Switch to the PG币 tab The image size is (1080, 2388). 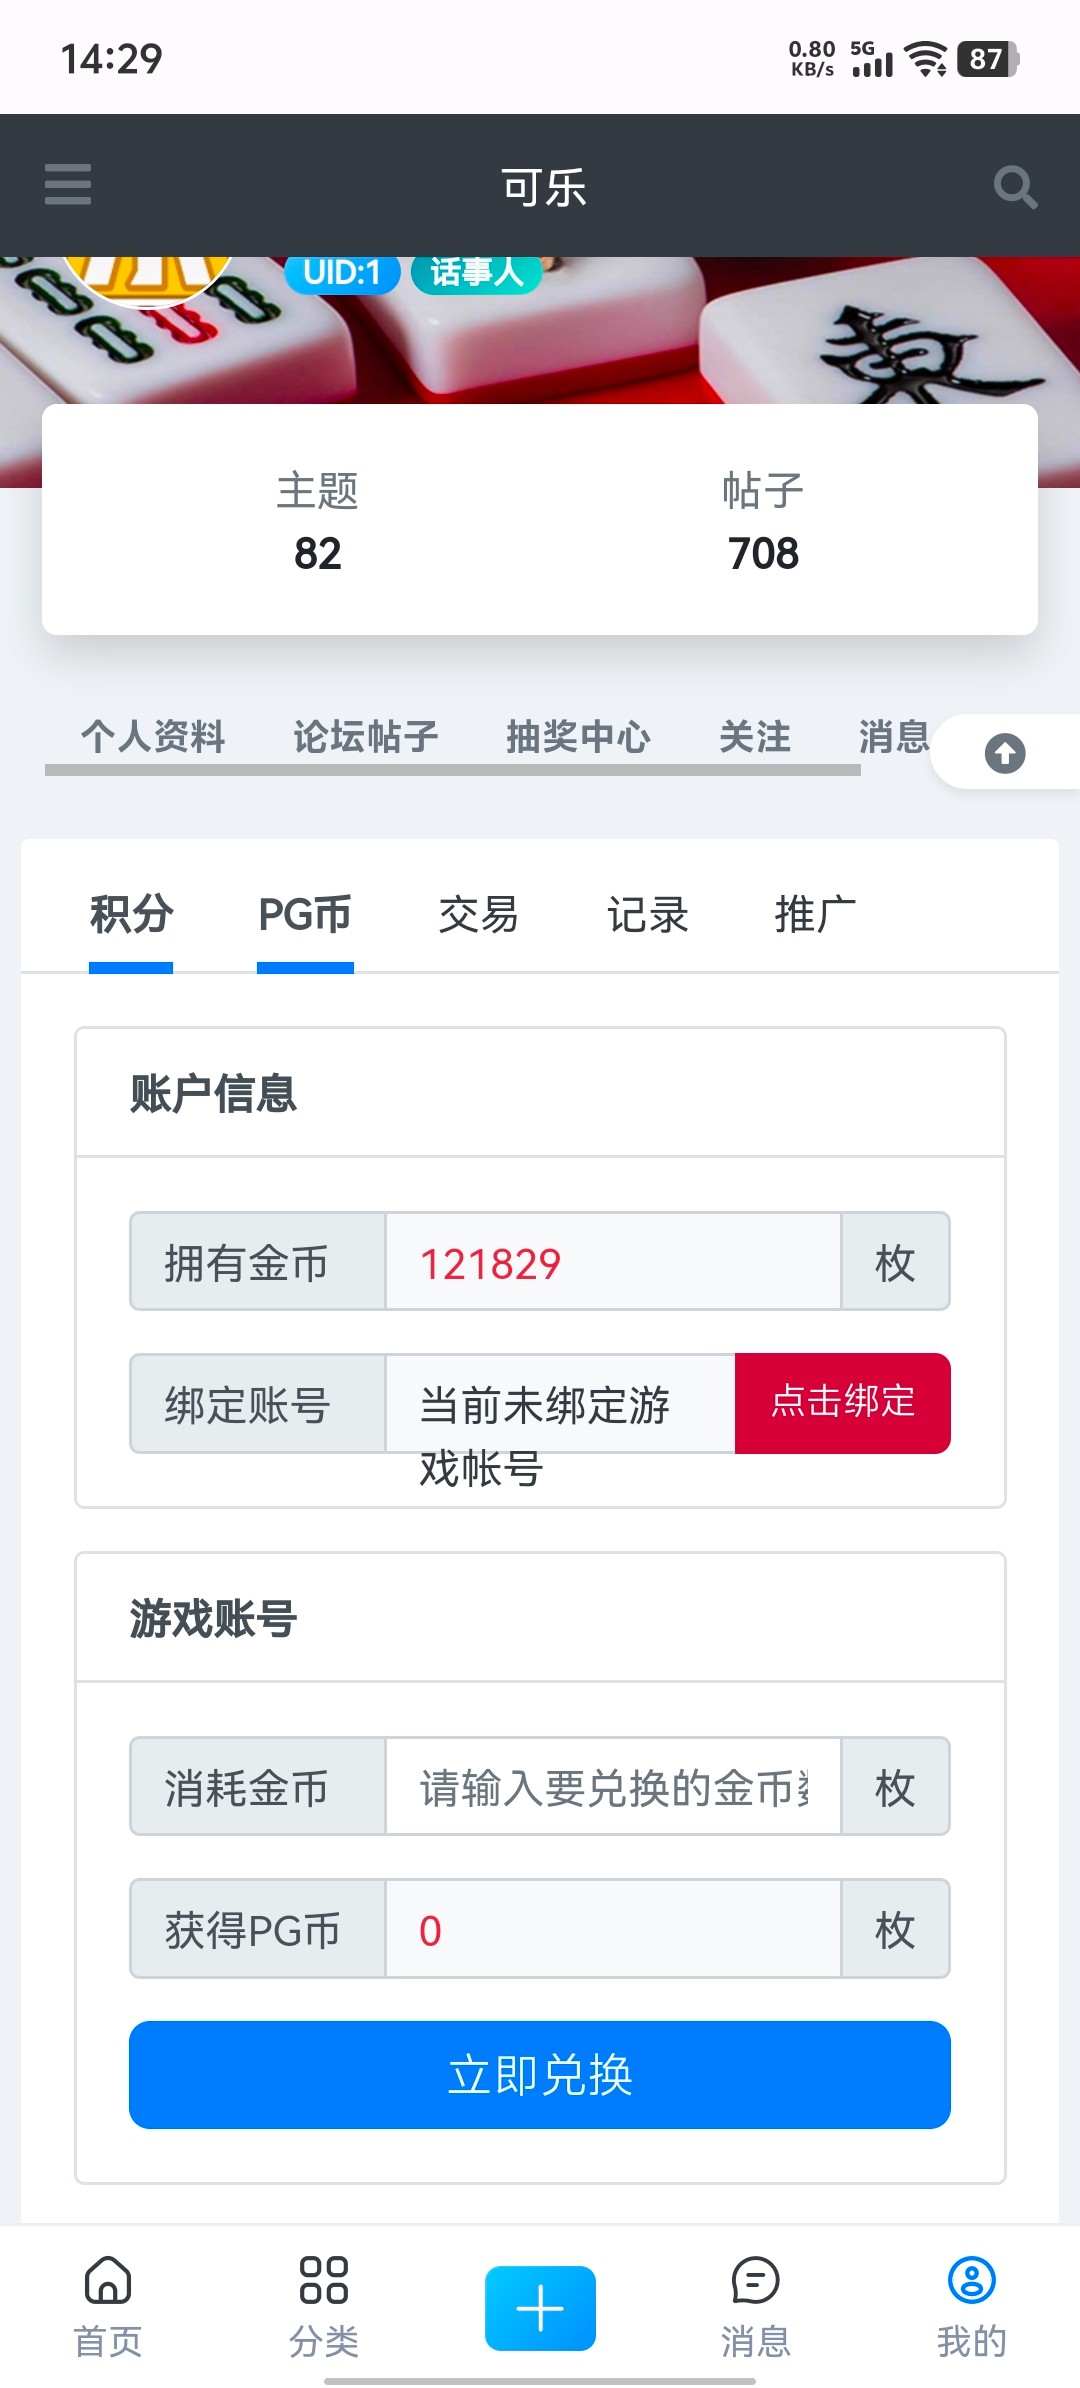[x=305, y=915]
